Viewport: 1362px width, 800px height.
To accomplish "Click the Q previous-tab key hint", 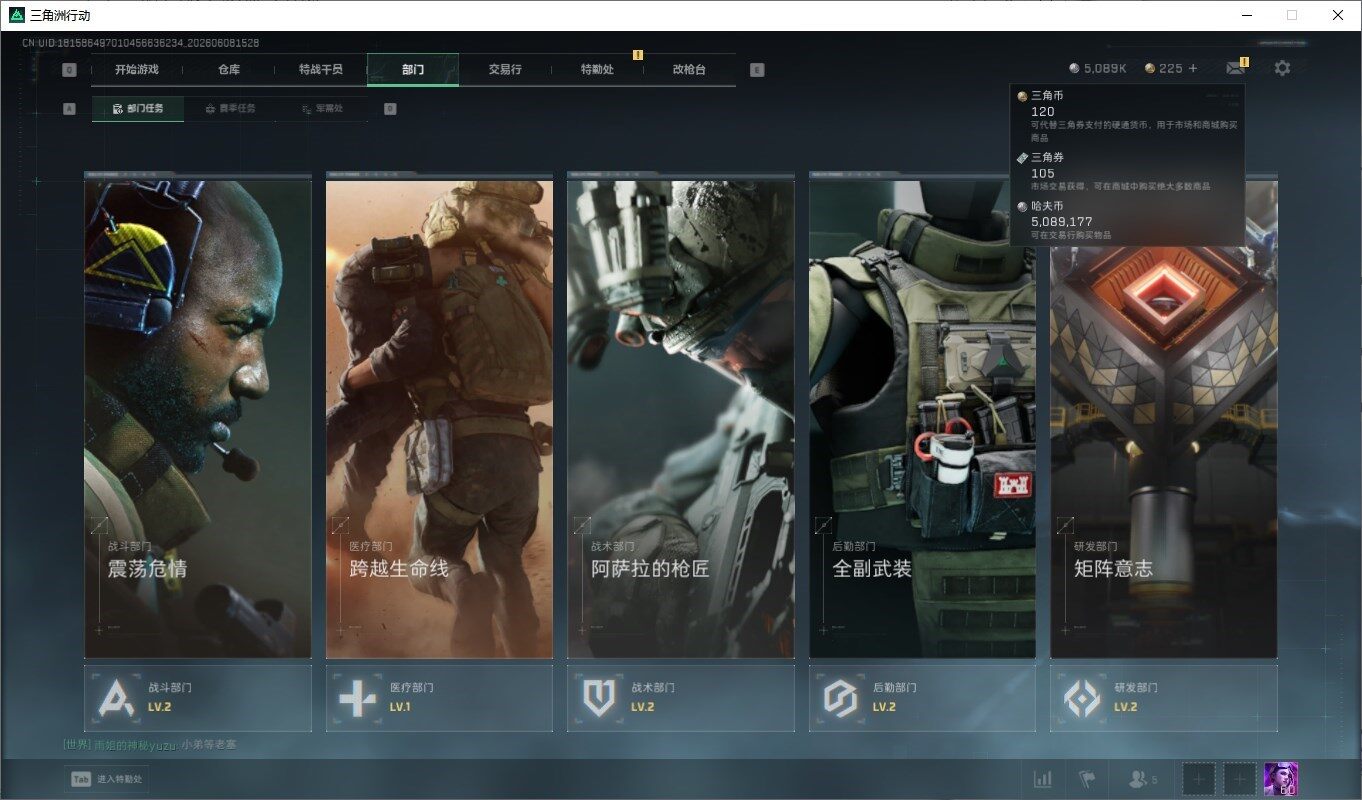I will point(69,70).
